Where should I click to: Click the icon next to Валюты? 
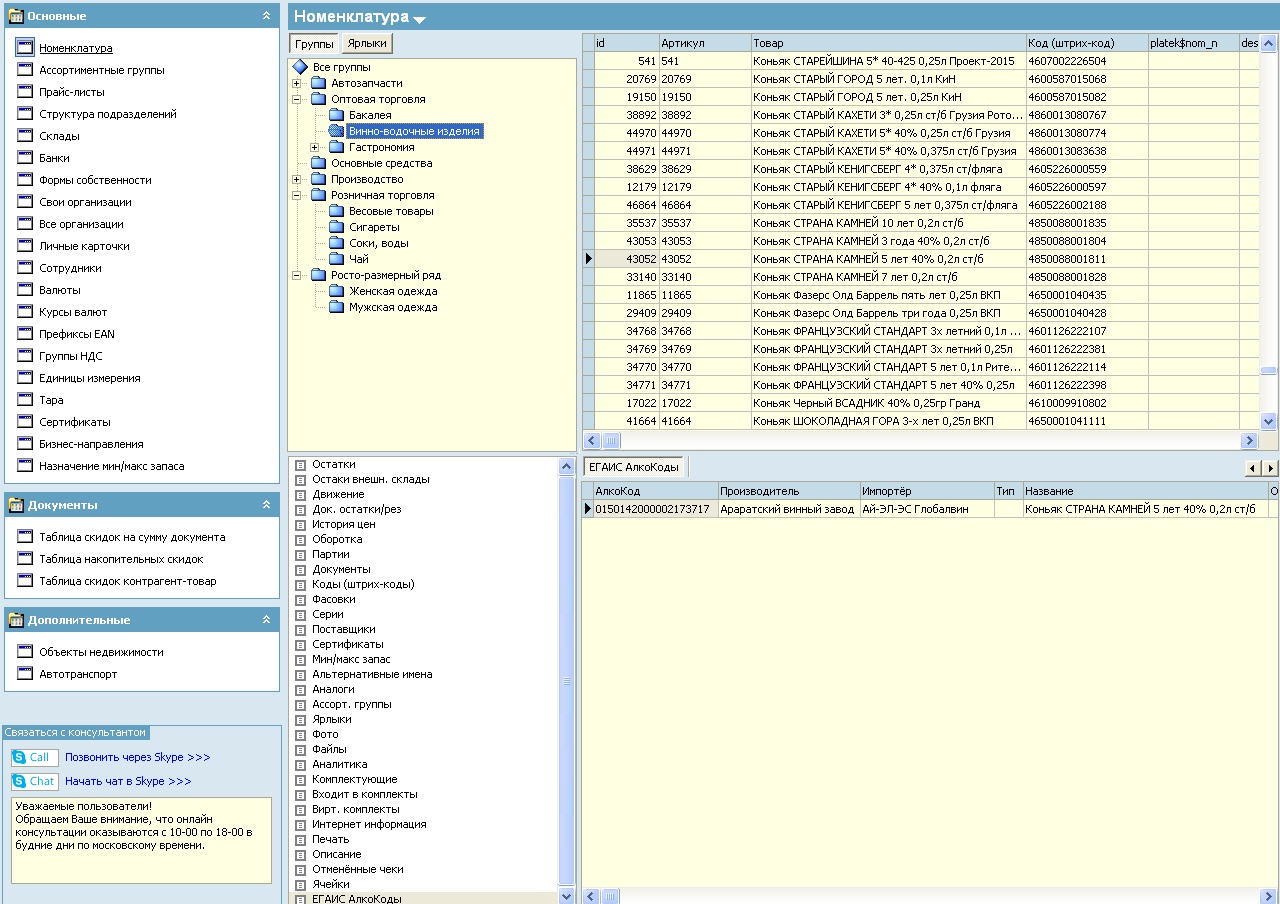(25, 290)
